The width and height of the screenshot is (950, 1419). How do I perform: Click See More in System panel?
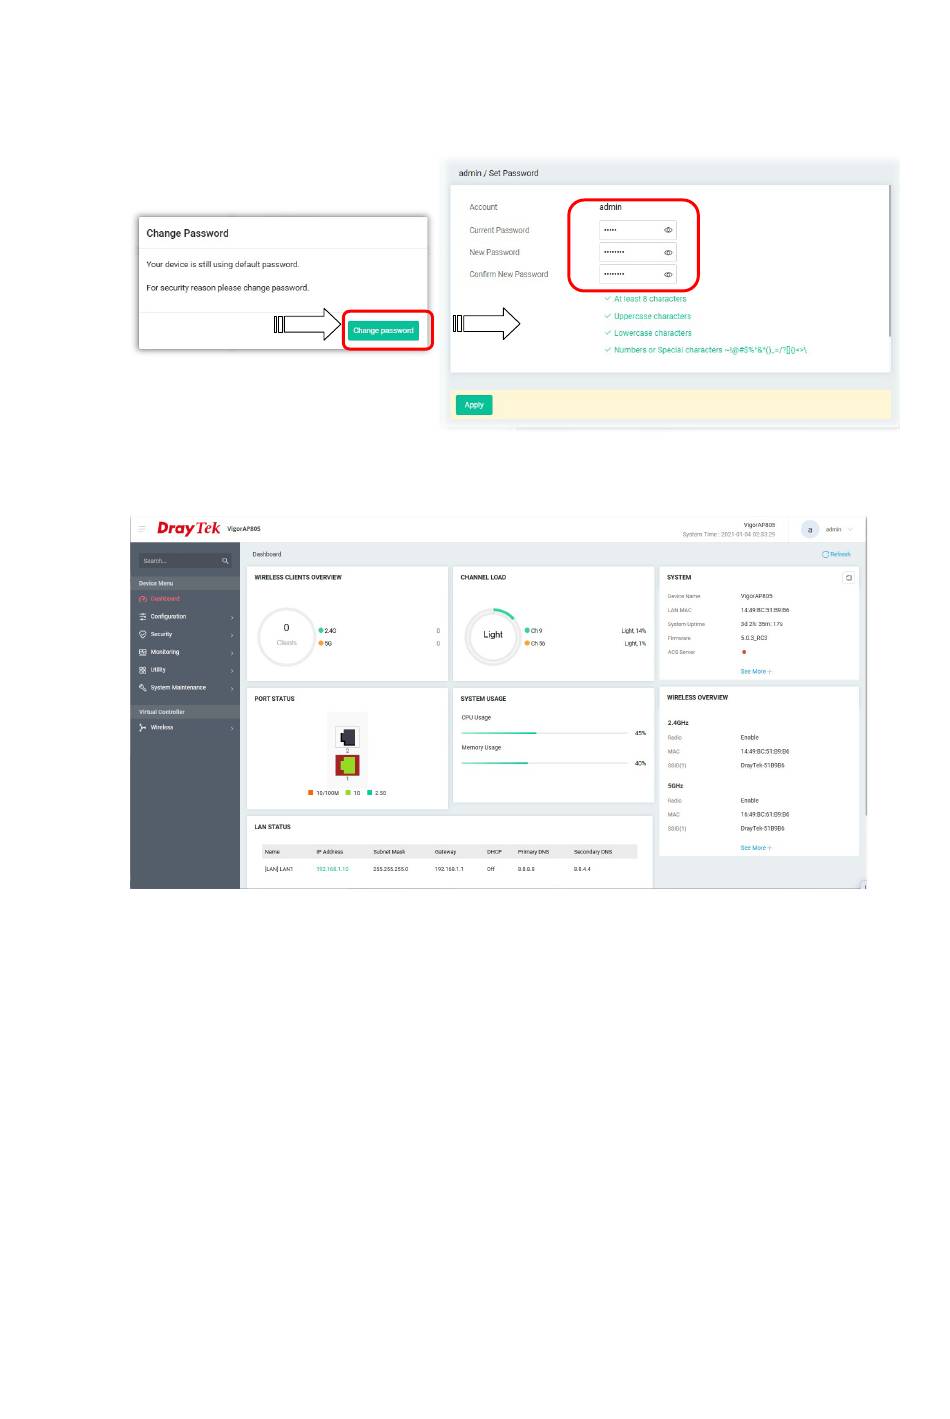756,671
